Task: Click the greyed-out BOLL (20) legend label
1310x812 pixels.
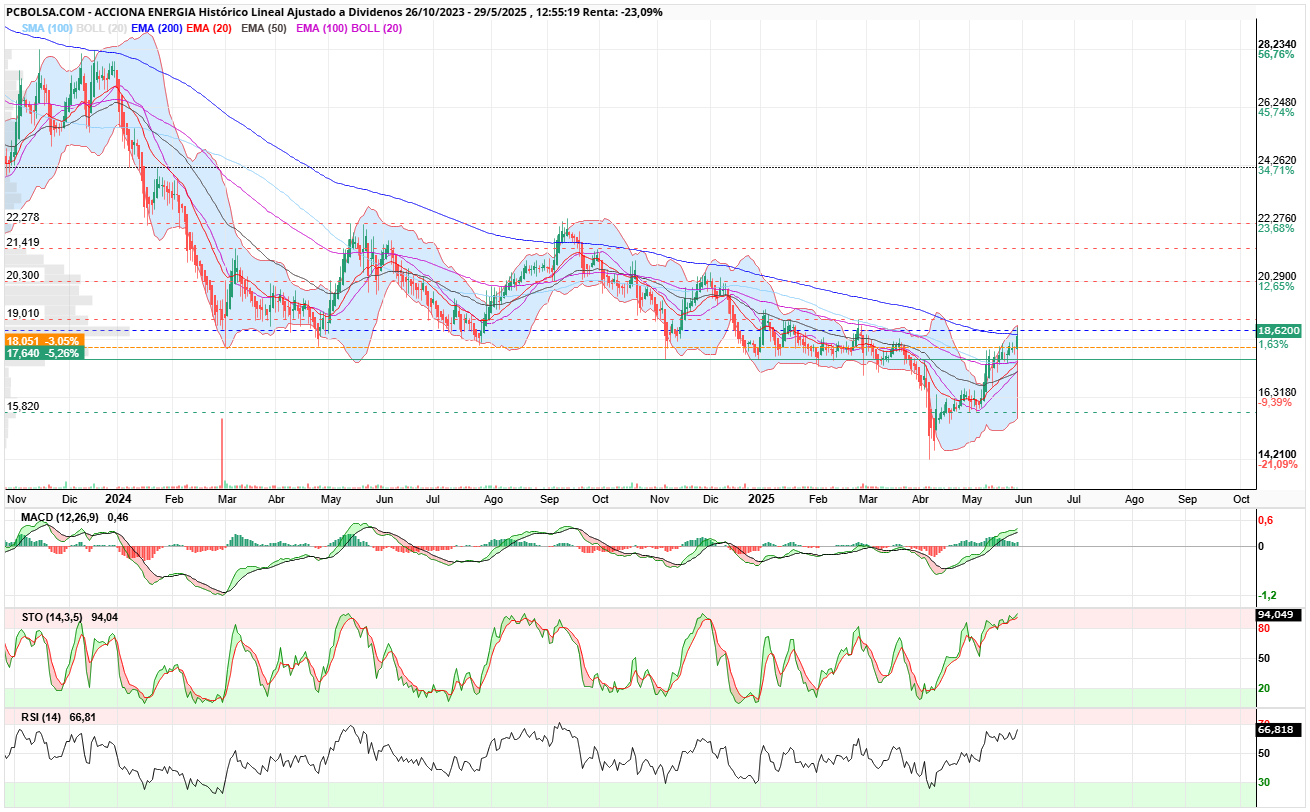Action: (101, 28)
